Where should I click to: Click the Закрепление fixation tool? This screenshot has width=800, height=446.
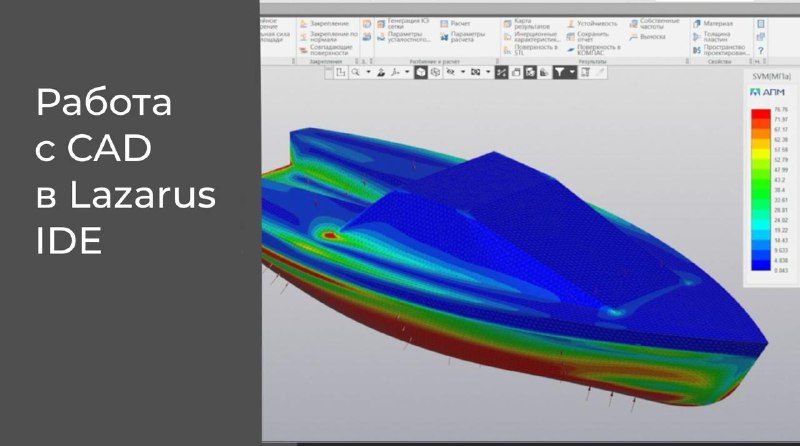coord(324,23)
